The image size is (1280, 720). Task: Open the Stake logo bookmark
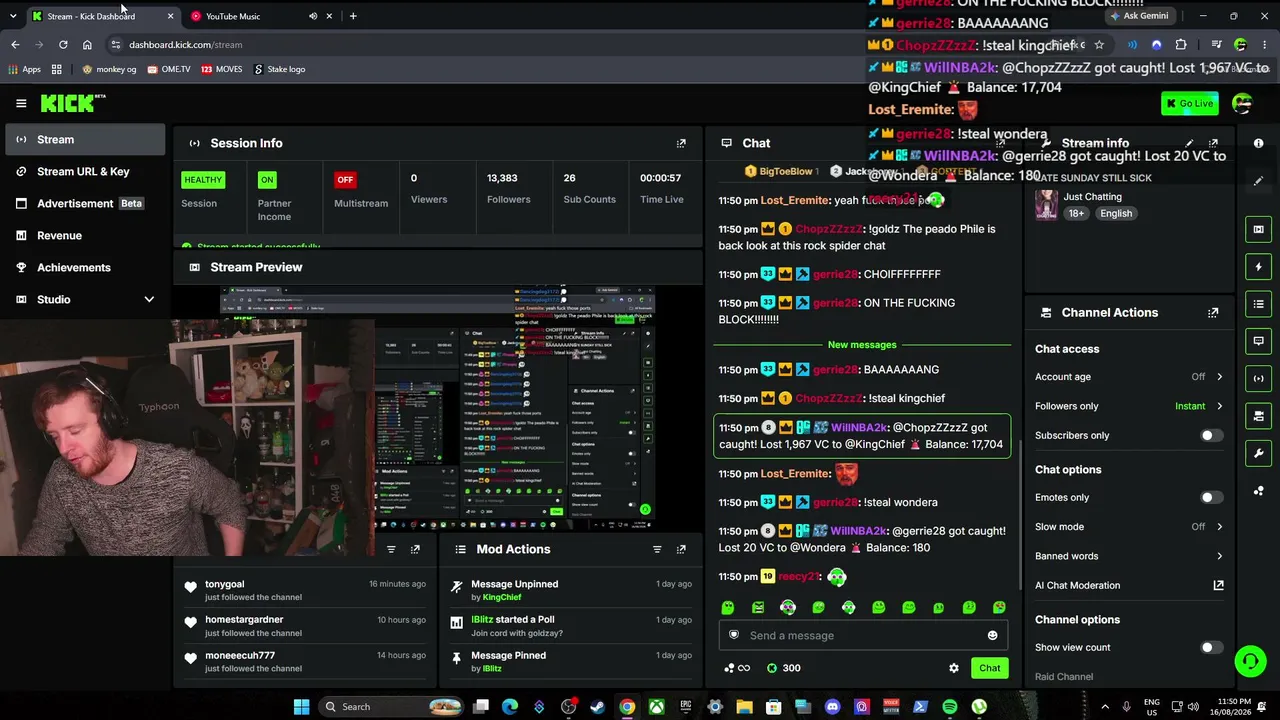279,69
